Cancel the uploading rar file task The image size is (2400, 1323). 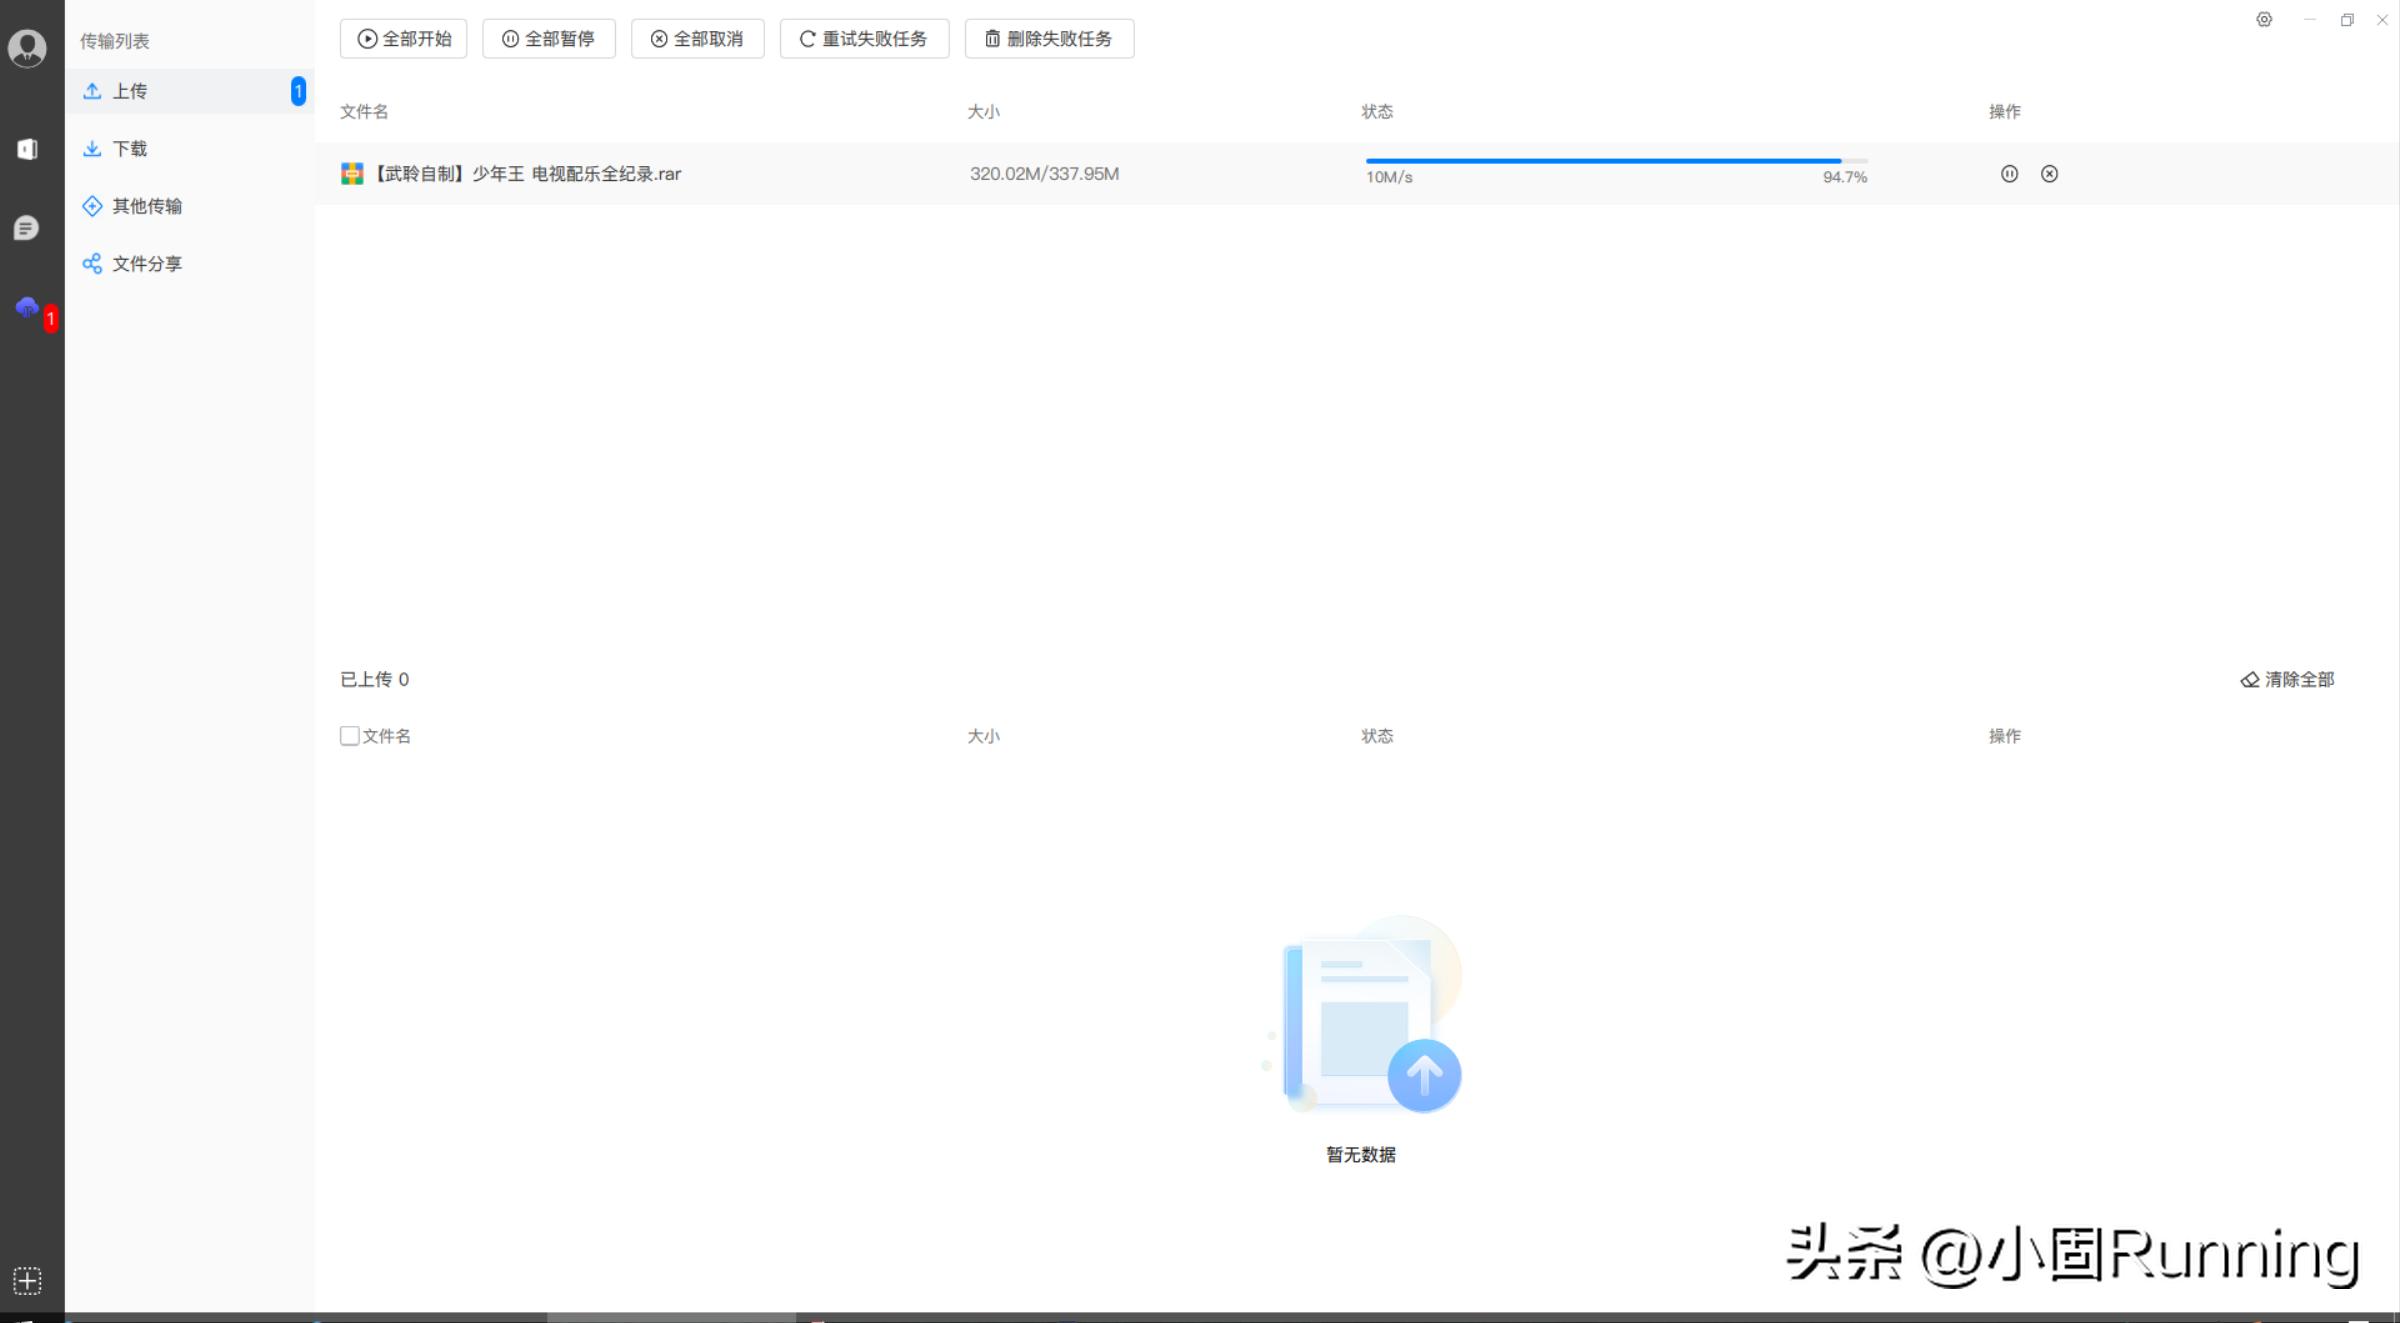pos(2049,173)
